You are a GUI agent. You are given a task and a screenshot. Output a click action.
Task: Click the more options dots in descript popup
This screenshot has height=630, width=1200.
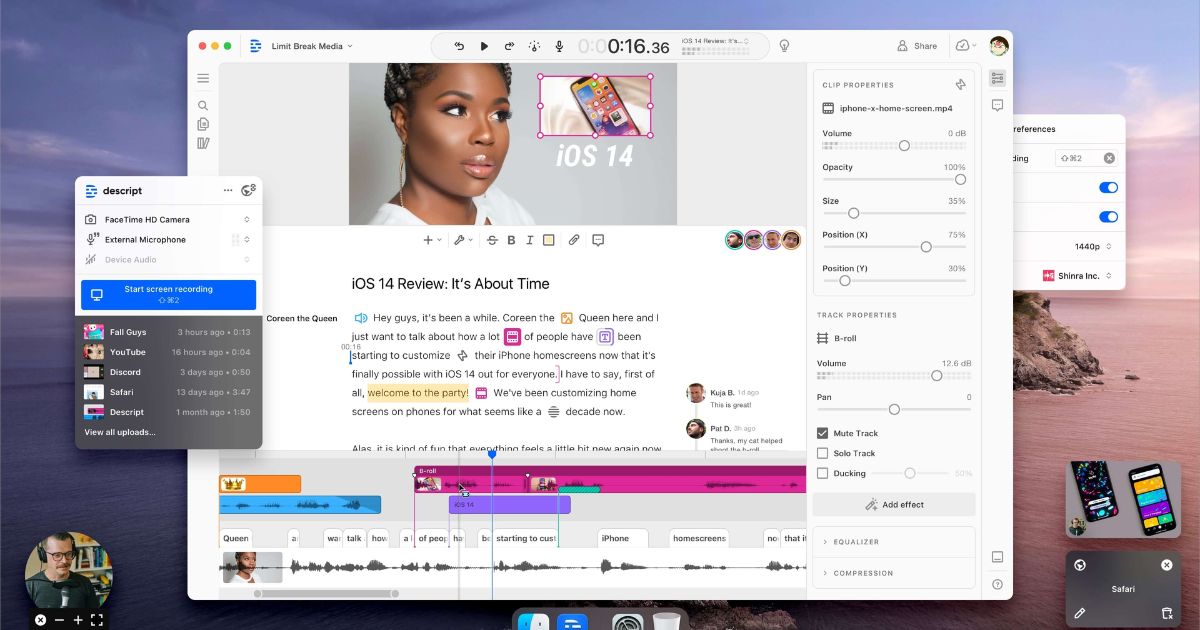[228, 190]
